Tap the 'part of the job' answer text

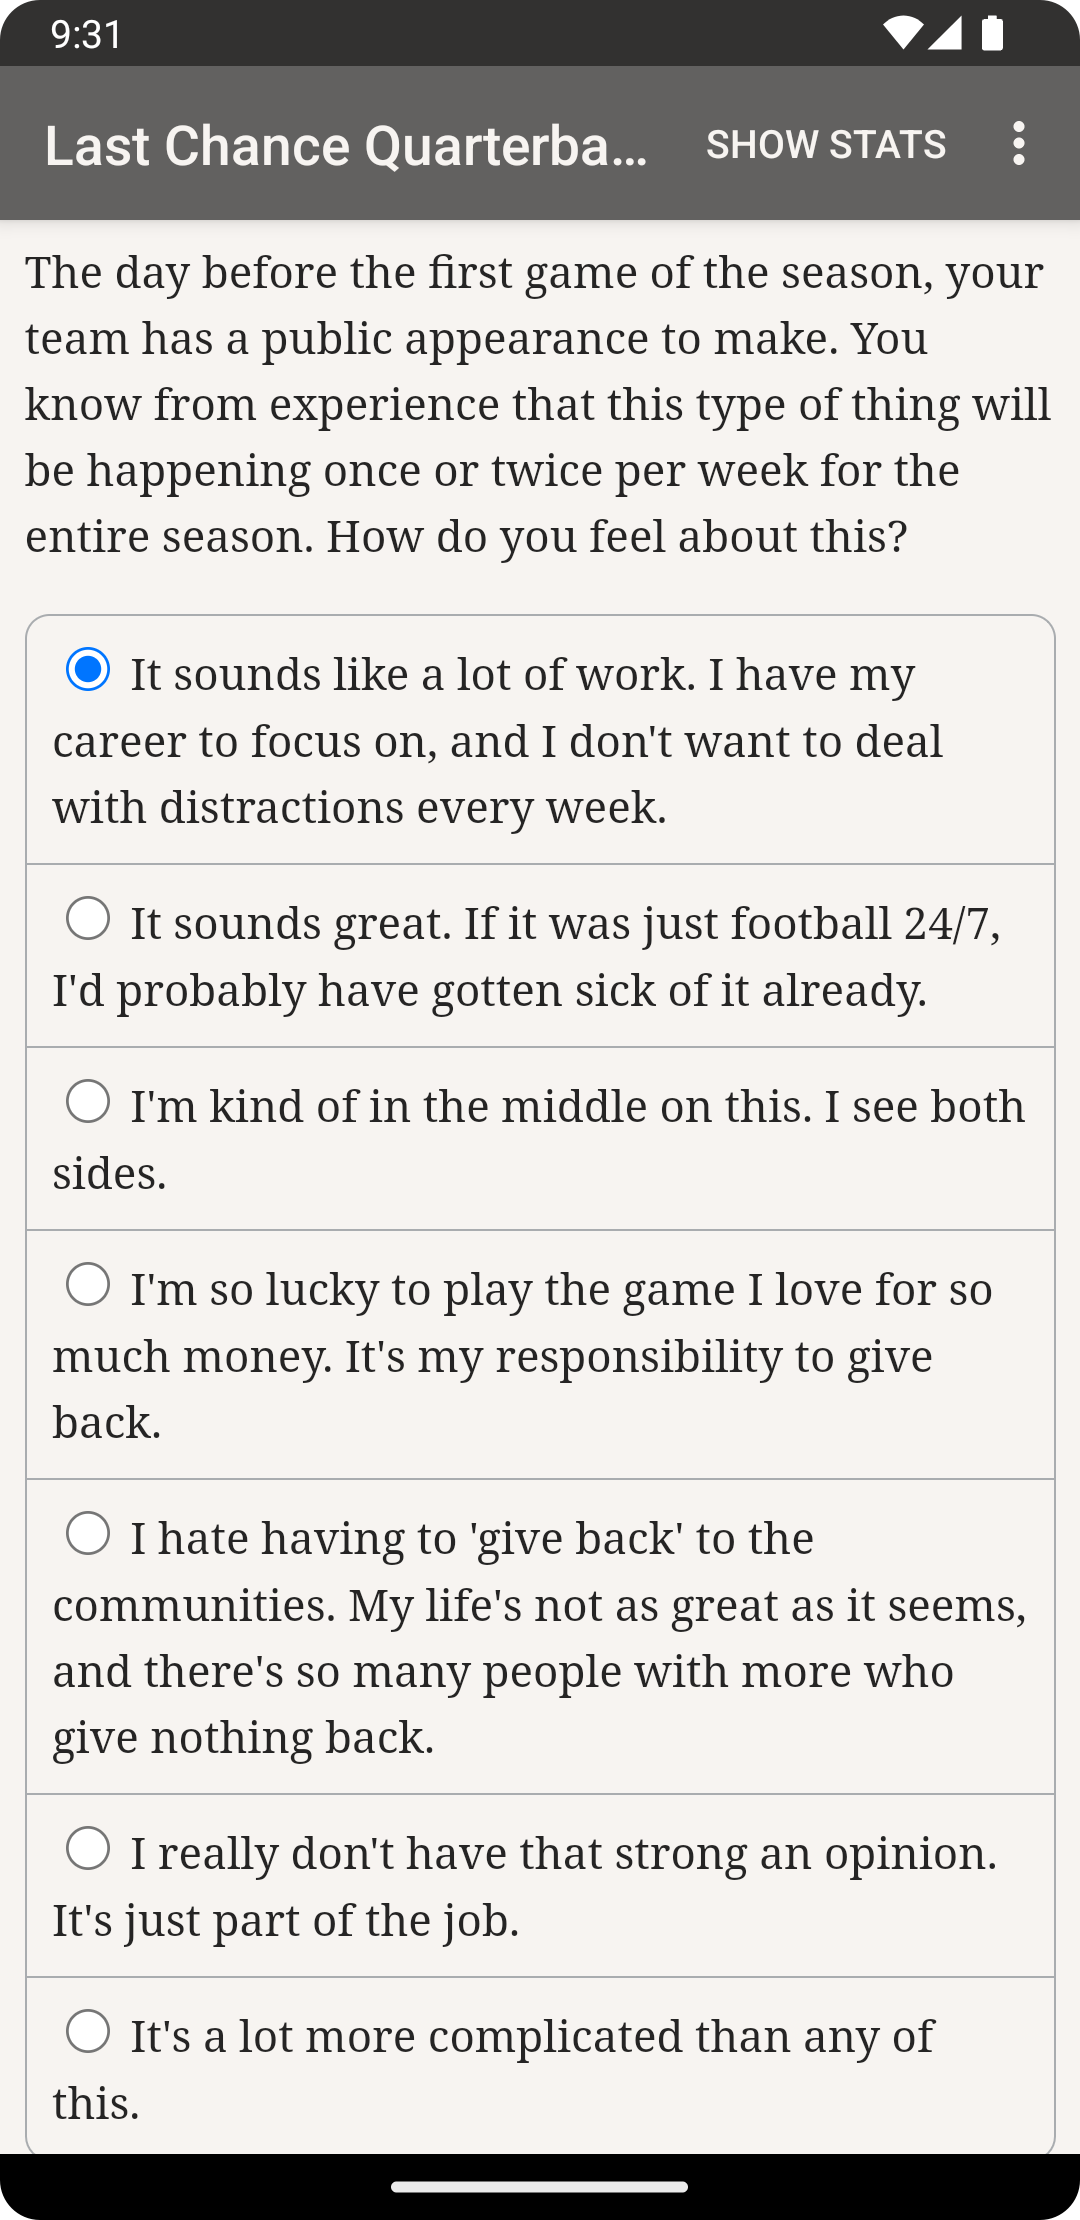286,1920
